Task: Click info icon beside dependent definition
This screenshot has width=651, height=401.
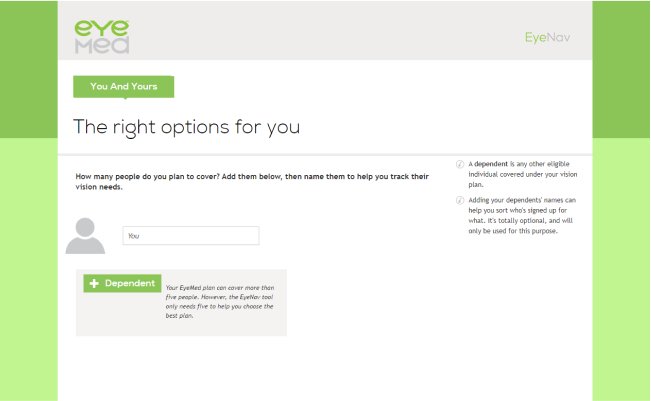Action: [460, 164]
